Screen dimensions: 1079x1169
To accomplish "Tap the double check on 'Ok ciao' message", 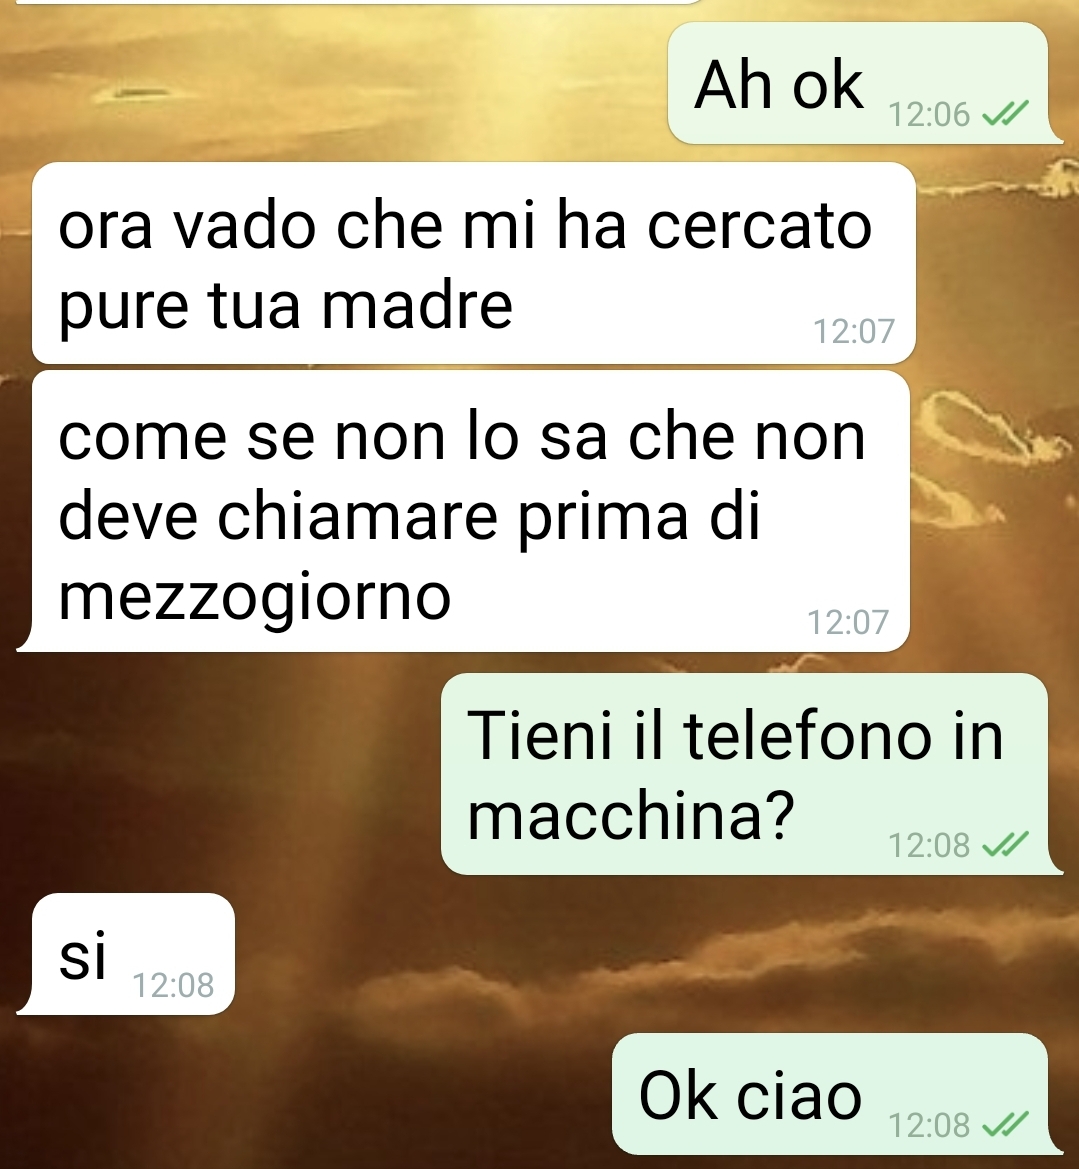I will pos(1005,1124).
